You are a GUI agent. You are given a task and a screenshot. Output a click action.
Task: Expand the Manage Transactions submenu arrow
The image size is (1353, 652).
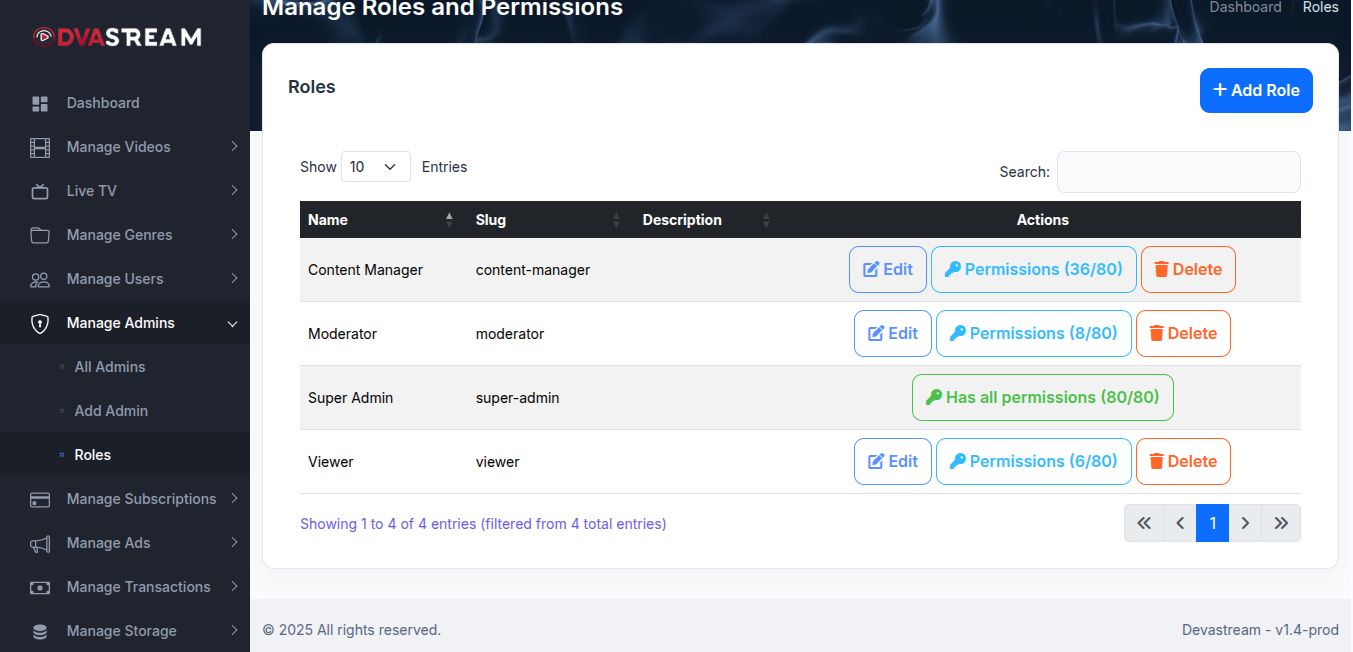(x=233, y=587)
